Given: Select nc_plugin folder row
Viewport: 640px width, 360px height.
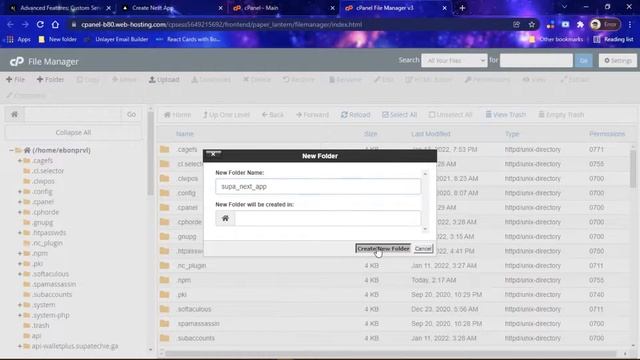Looking at the screenshot, I should [394, 266].
